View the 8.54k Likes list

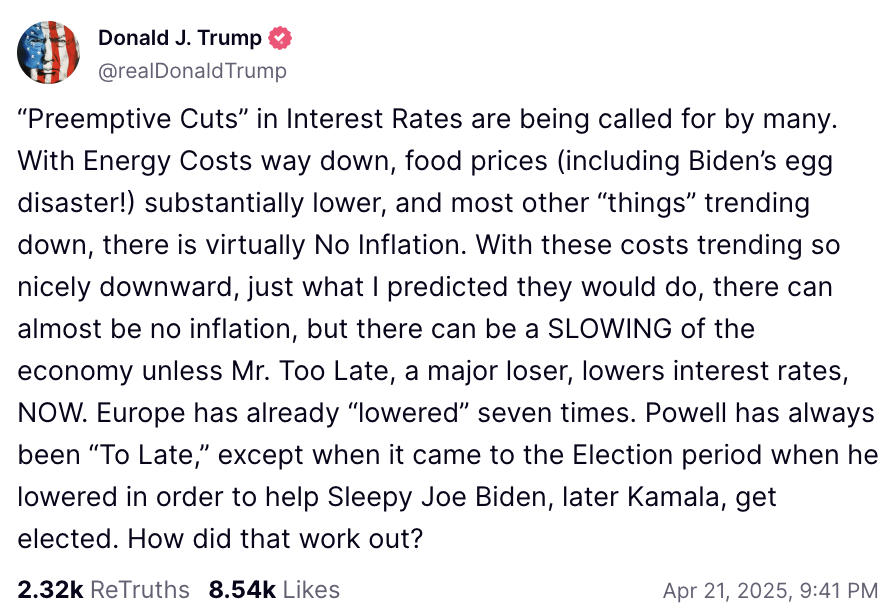274,590
